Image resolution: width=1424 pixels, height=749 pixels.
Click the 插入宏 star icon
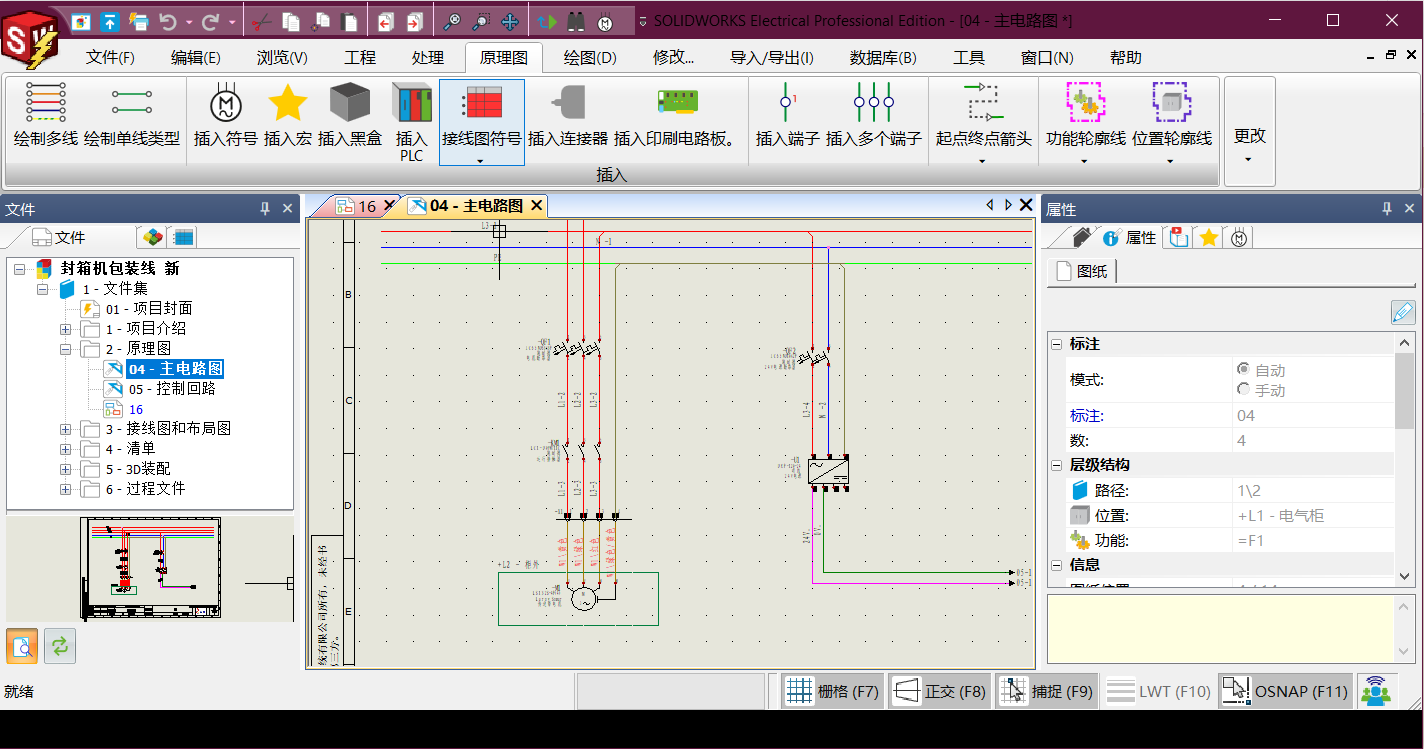(288, 103)
